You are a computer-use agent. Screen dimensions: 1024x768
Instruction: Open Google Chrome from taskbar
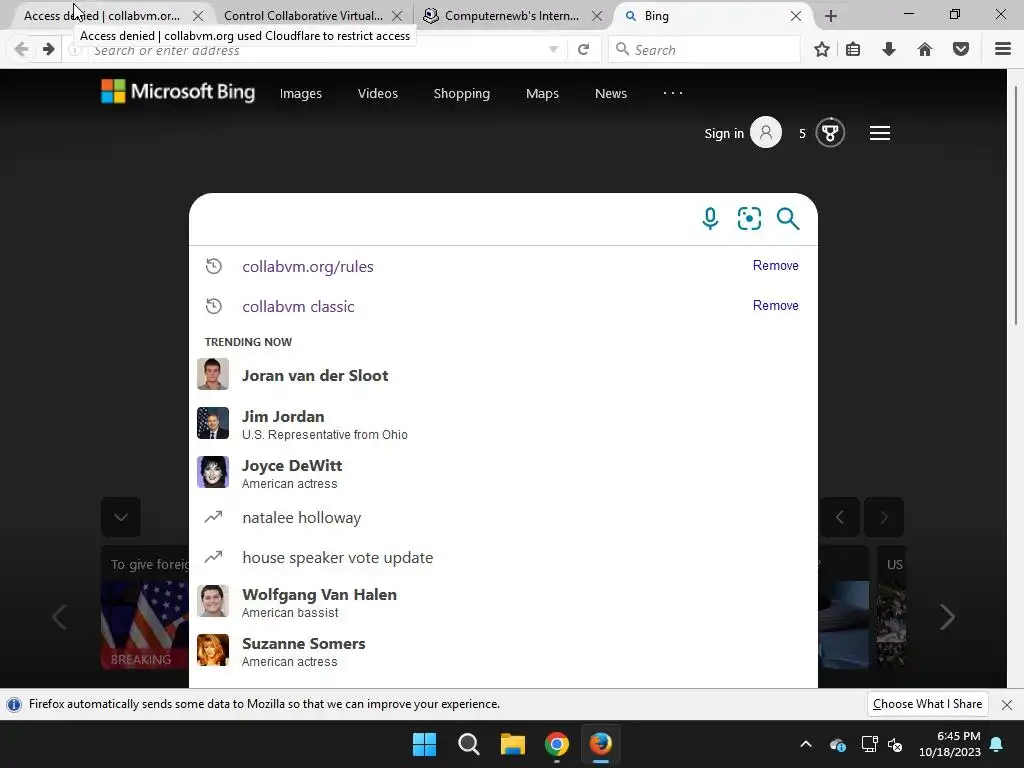pyautogui.click(x=556, y=744)
